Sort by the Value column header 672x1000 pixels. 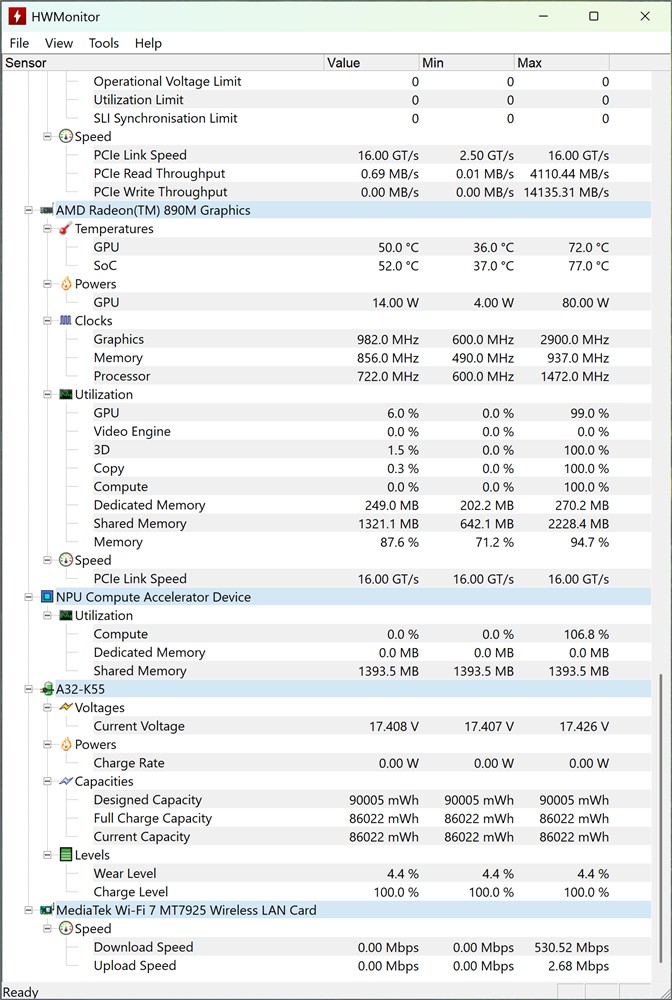(x=371, y=63)
